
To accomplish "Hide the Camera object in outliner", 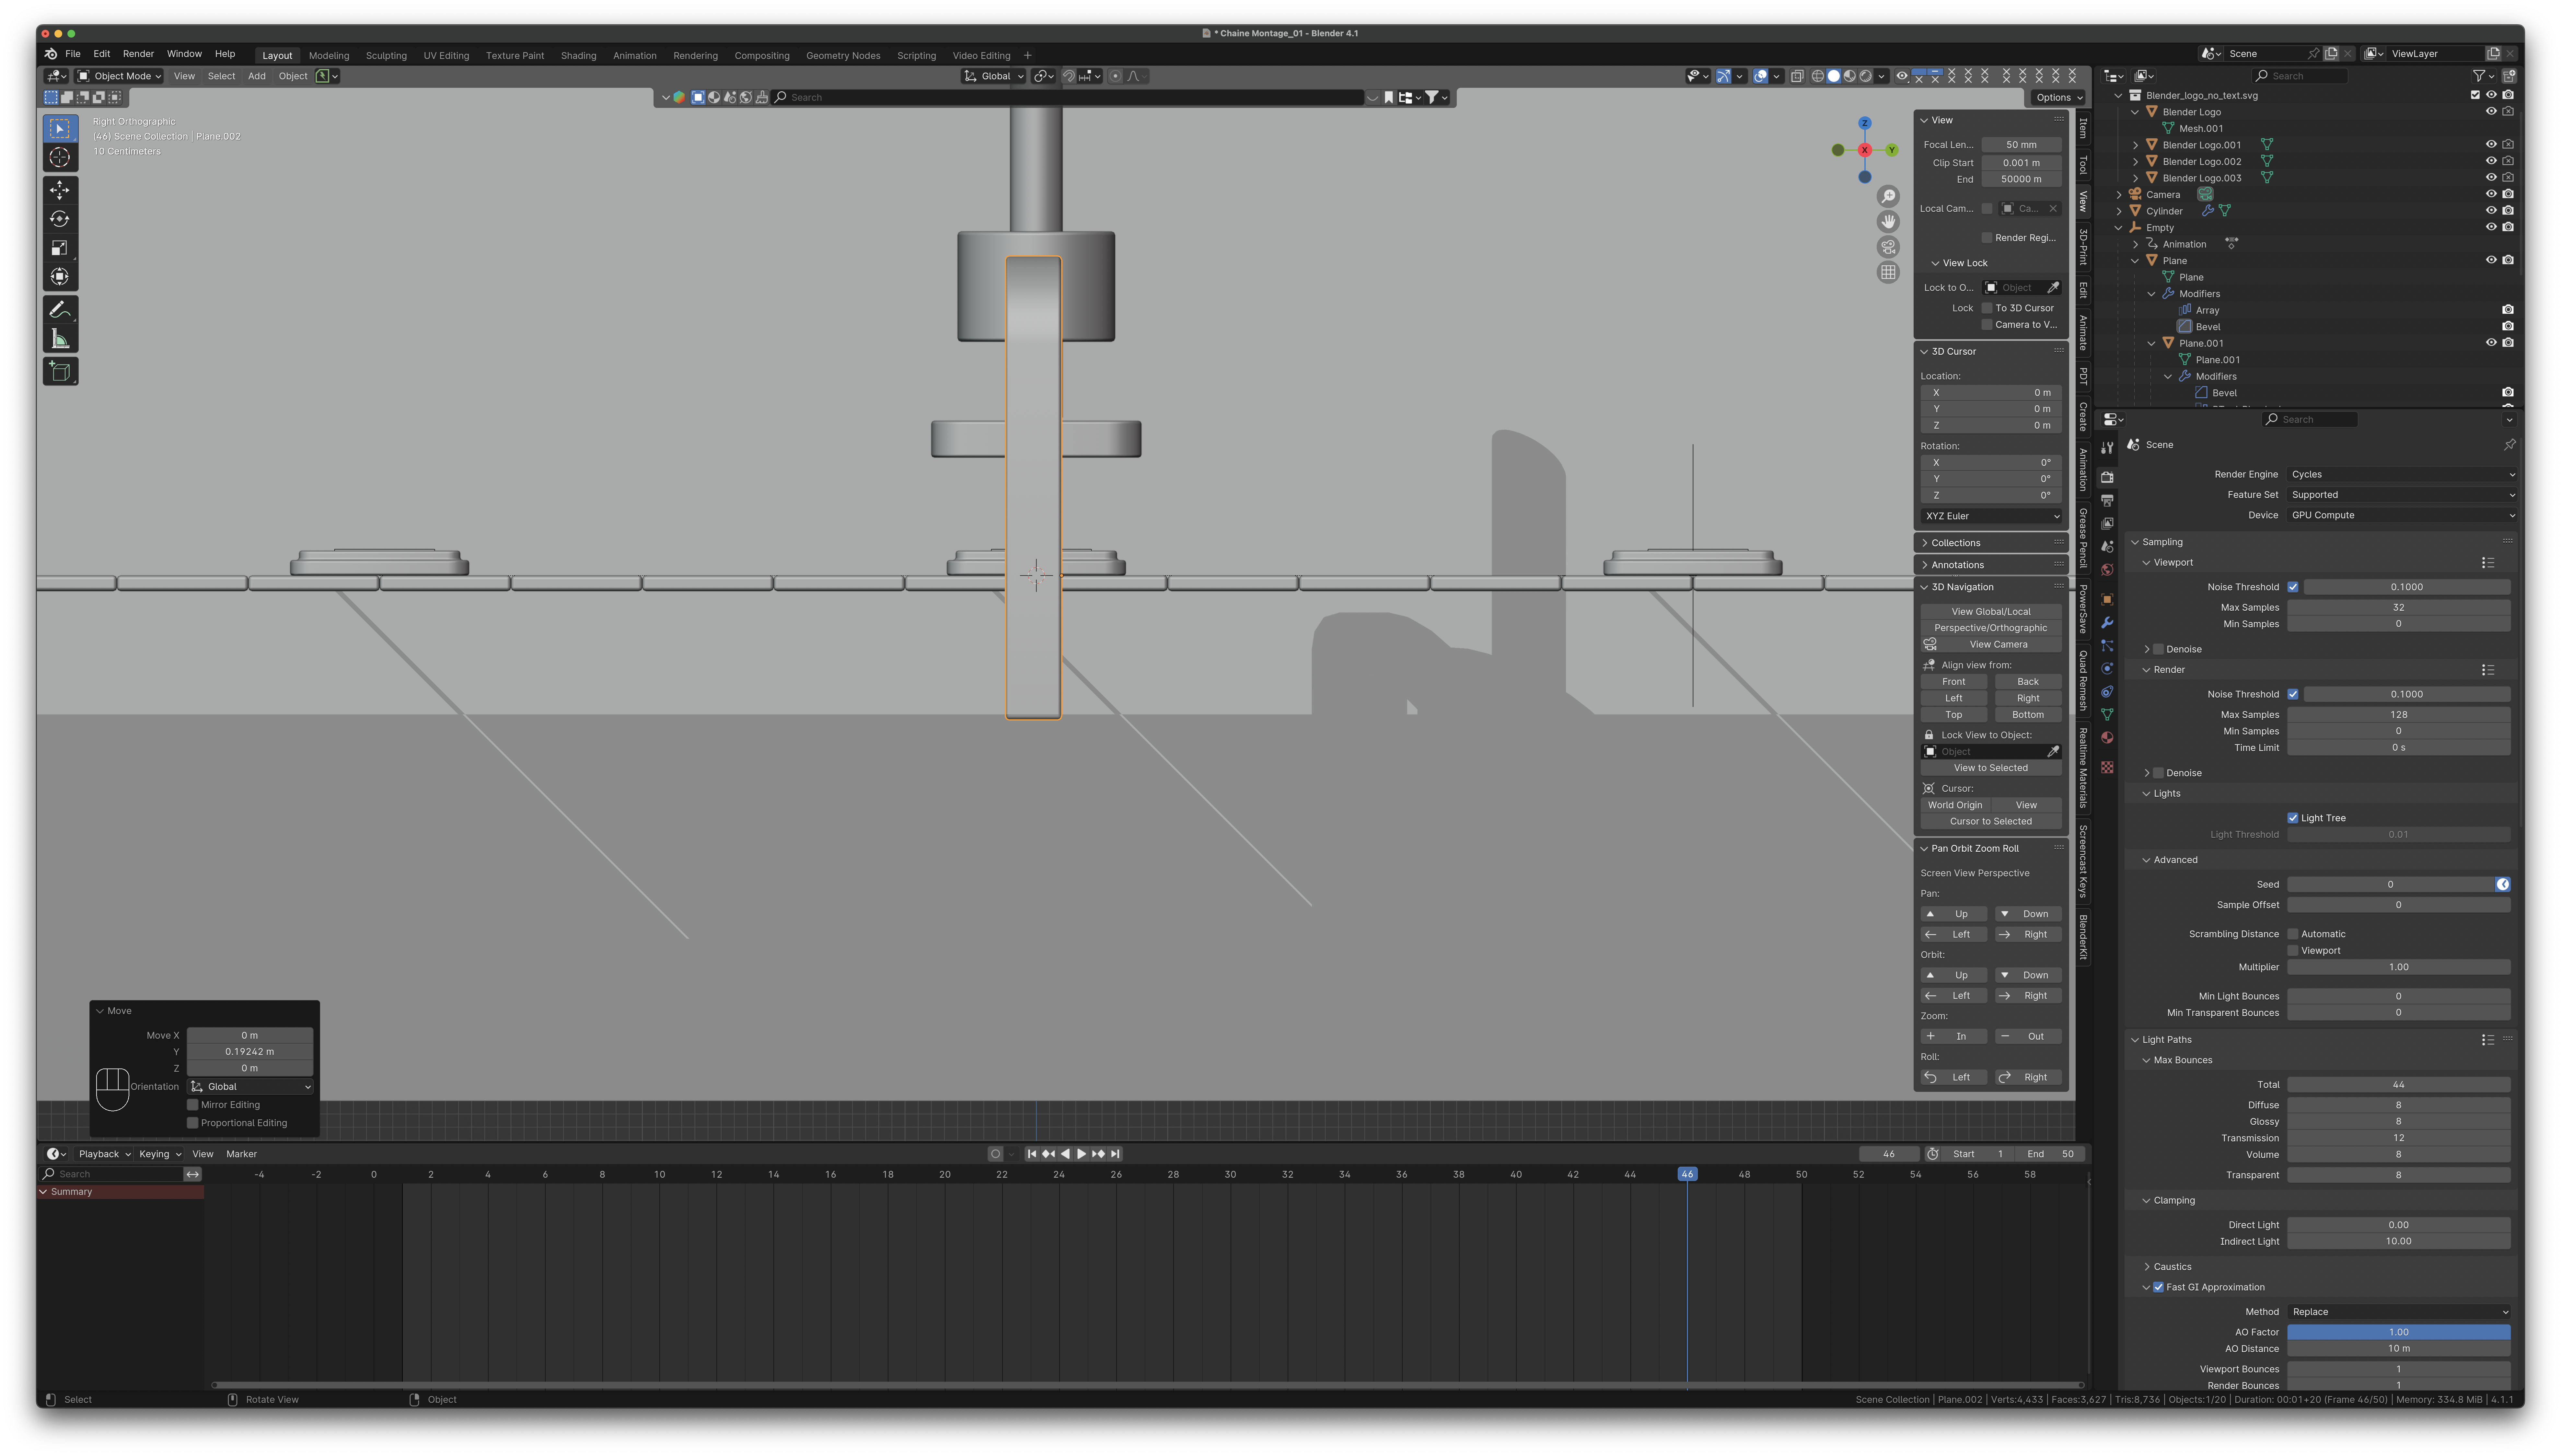I will (2491, 194).
